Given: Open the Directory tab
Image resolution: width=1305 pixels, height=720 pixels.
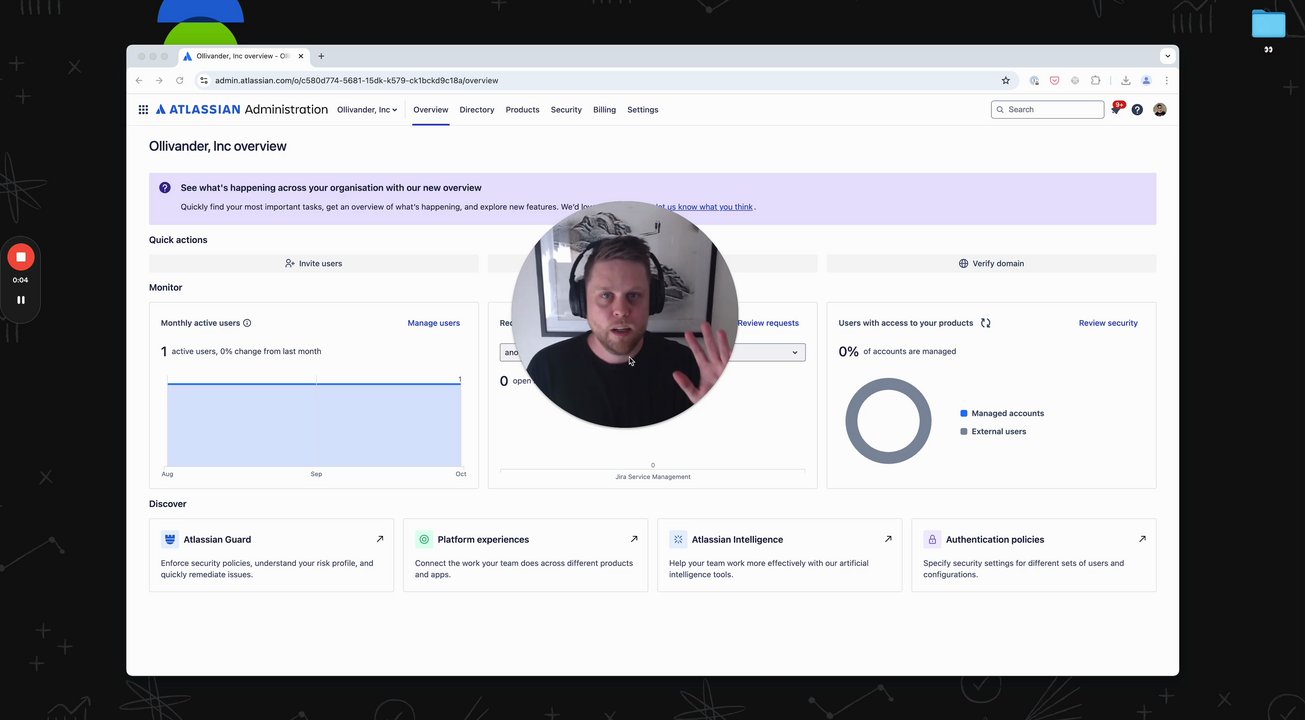Looking at the screenshot, I should pos(477,110).
